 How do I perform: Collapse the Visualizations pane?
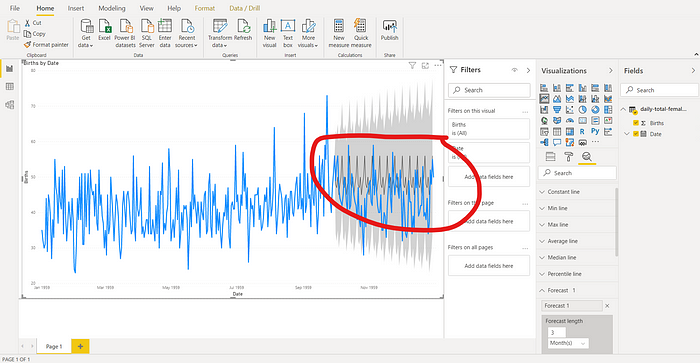point(611,71)
